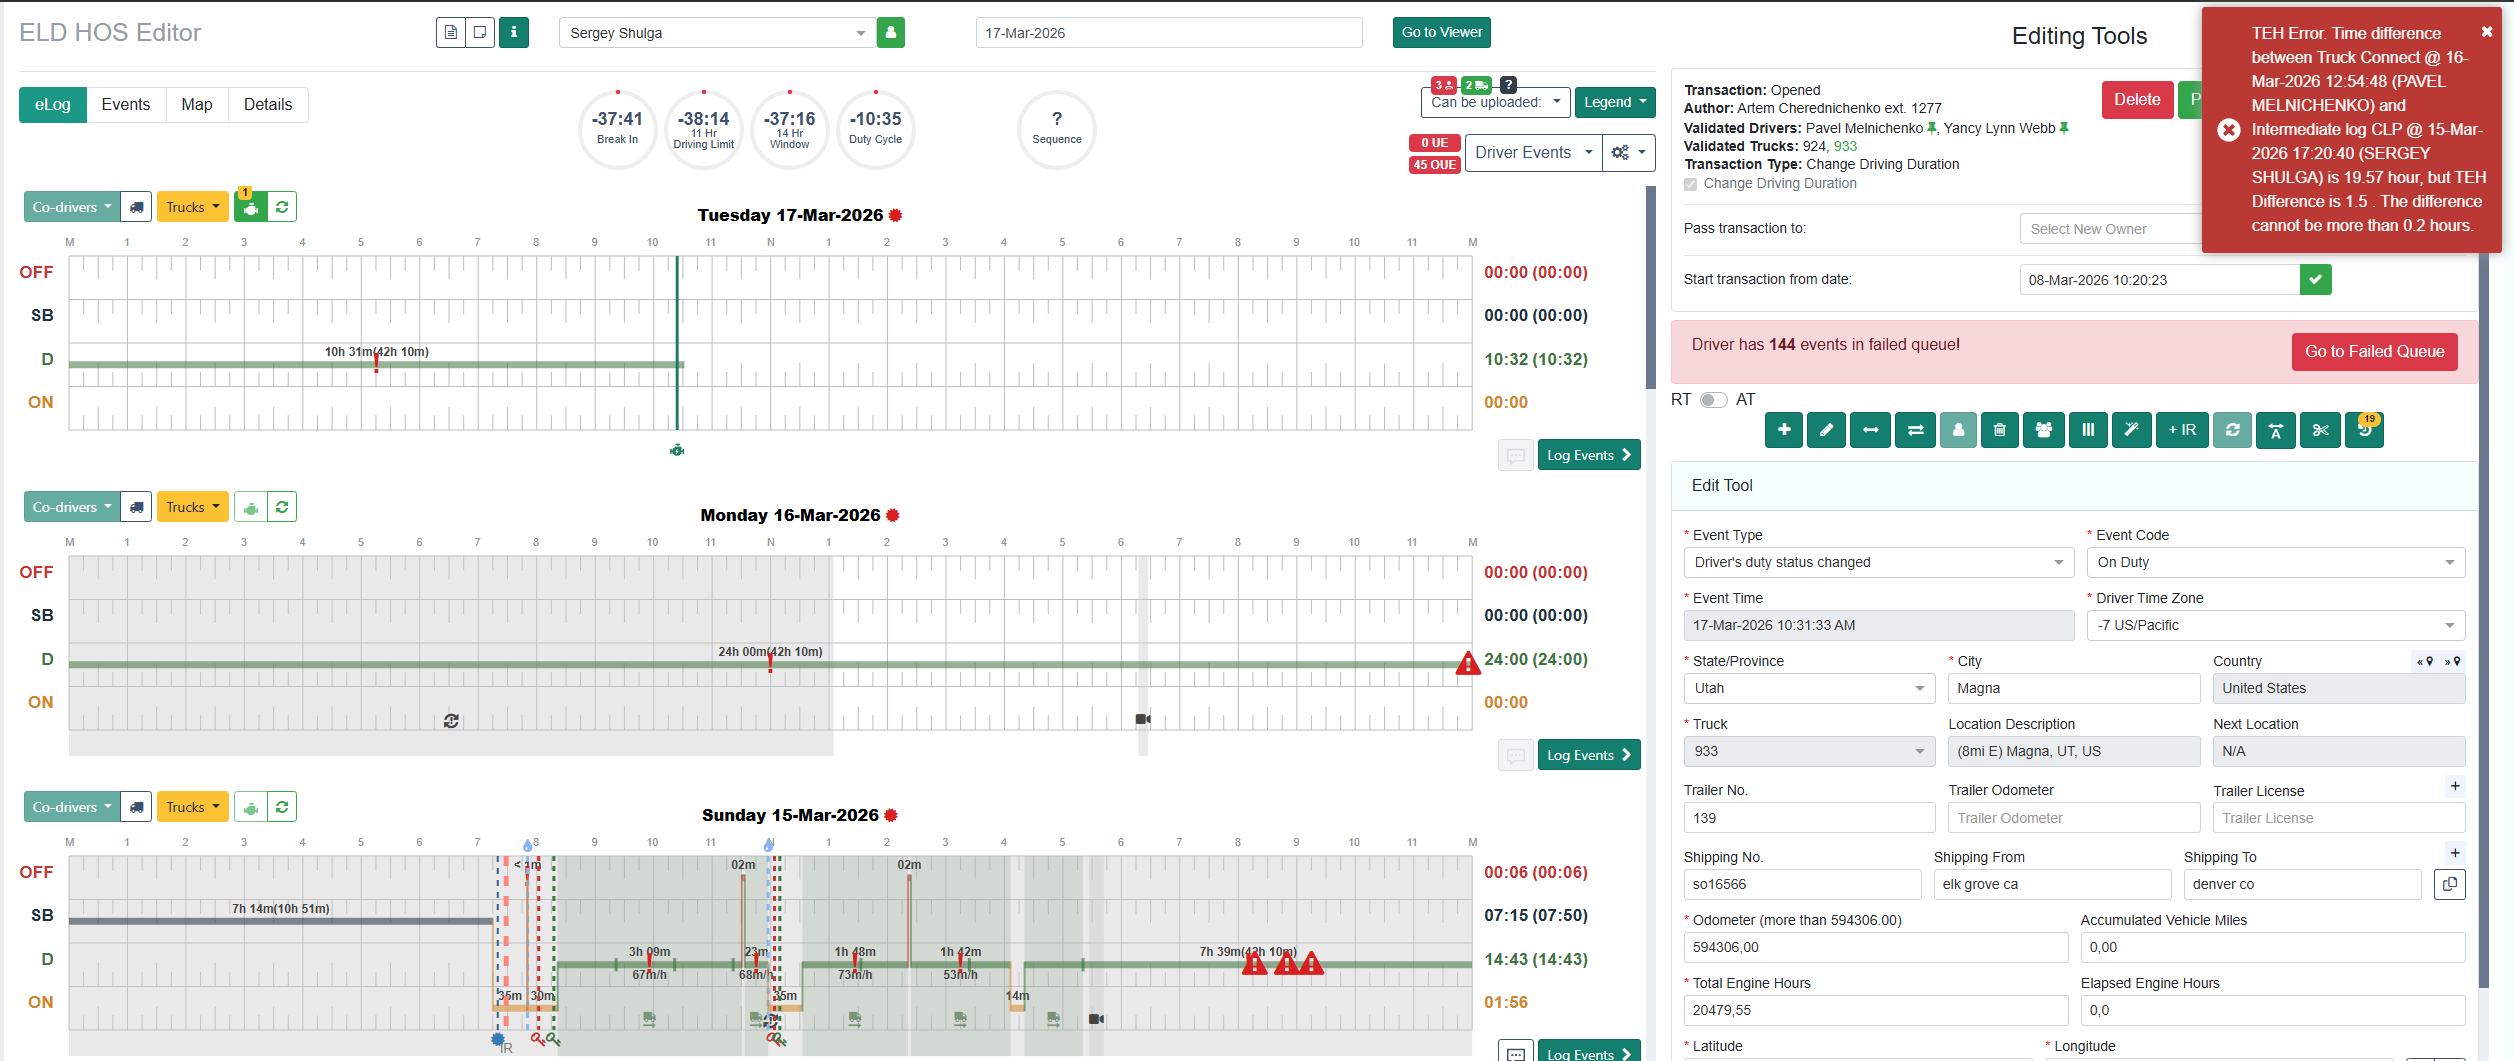Click the date field showing 17-Mar-2026
Screen dimensions: 2514x1061
point(1169,33)
